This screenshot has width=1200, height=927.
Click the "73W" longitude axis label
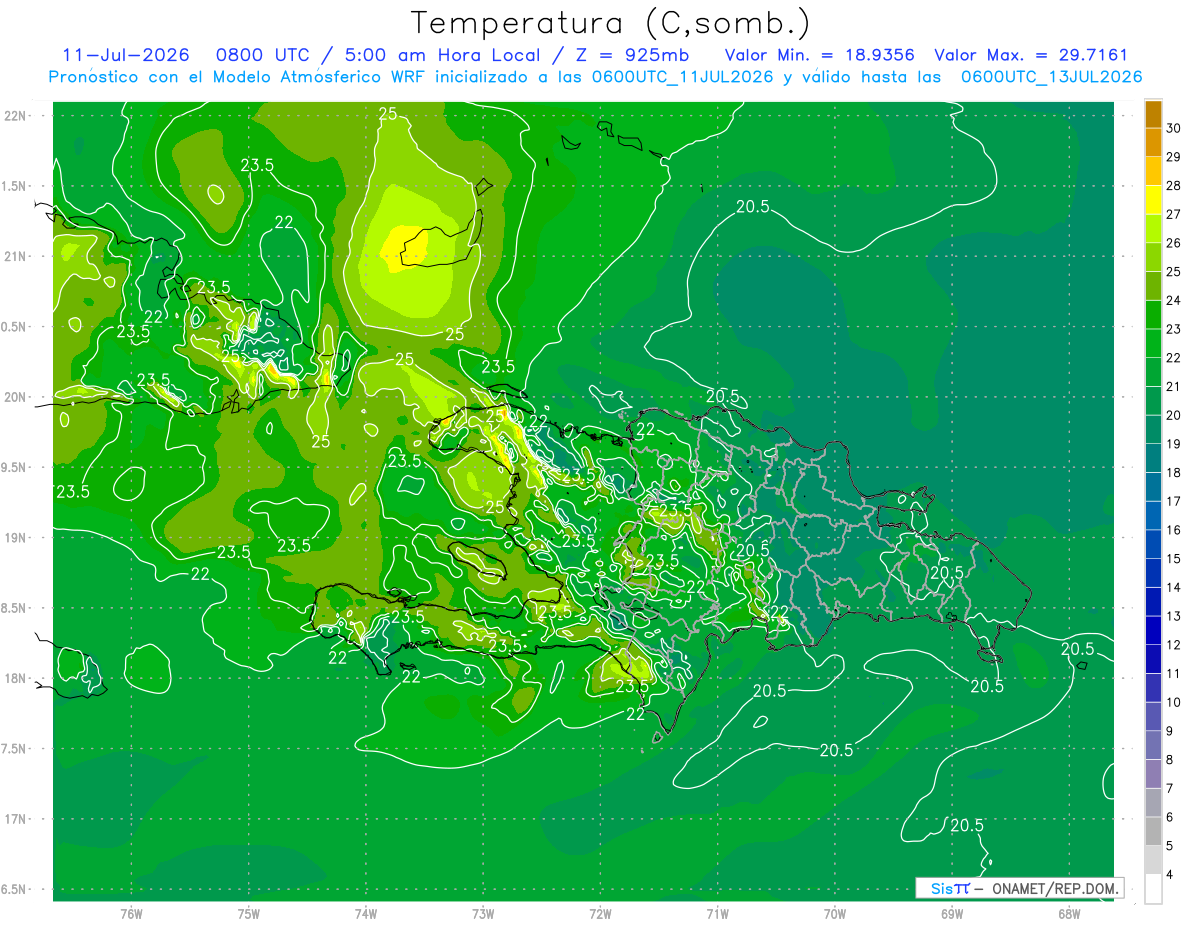click(x=483, y=914)
